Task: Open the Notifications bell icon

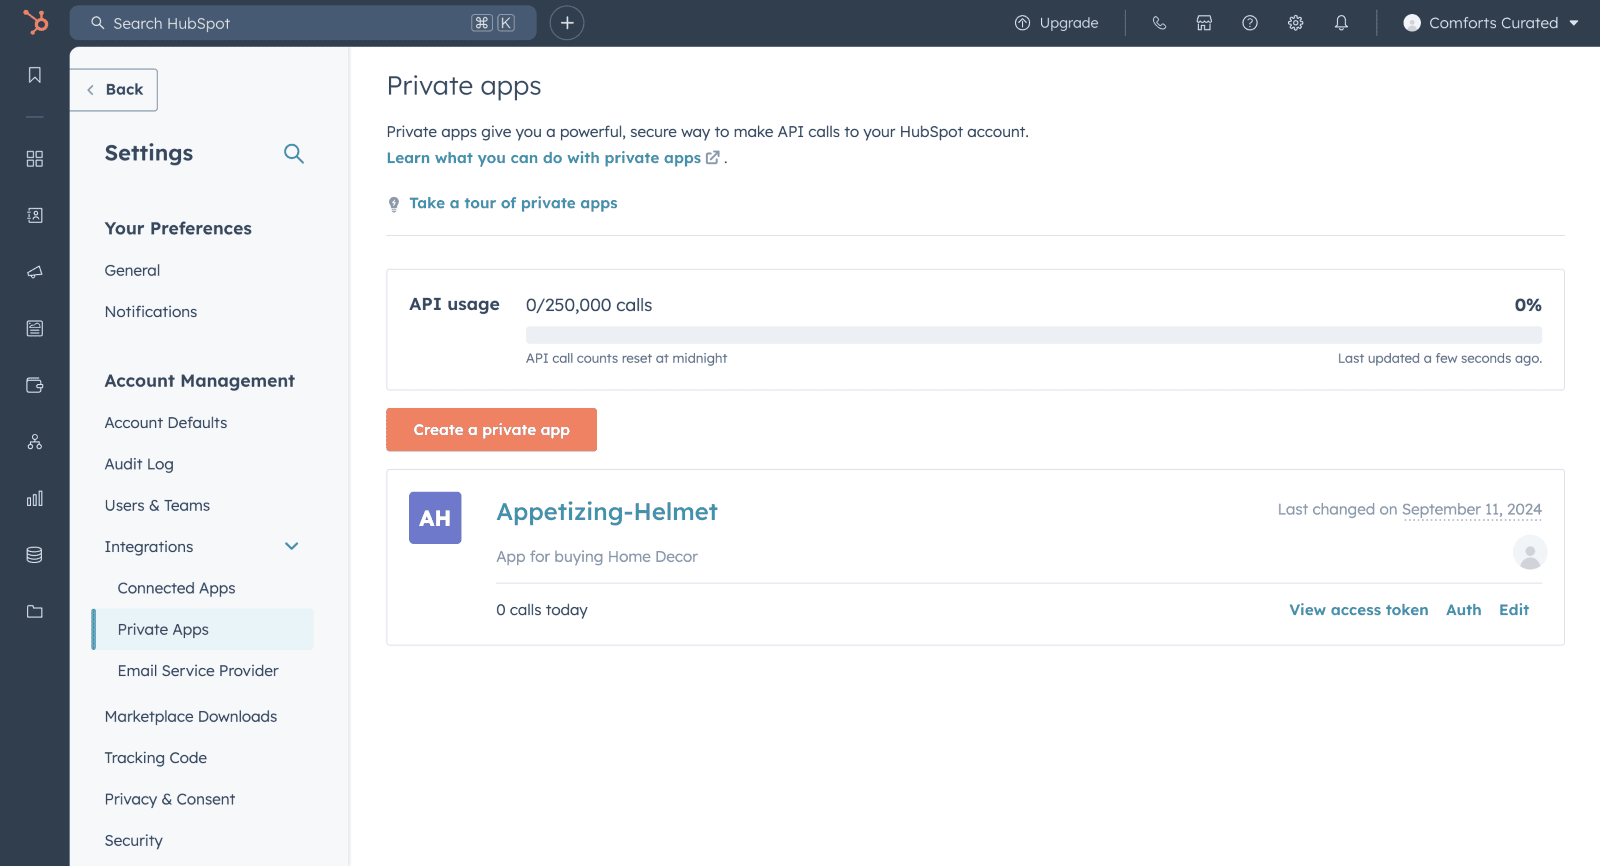Action: click(1341, 23)
